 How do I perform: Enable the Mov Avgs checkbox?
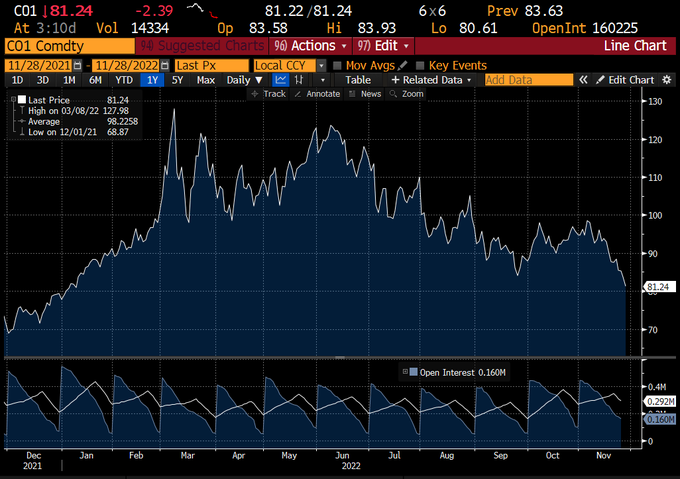click(337, 65)
